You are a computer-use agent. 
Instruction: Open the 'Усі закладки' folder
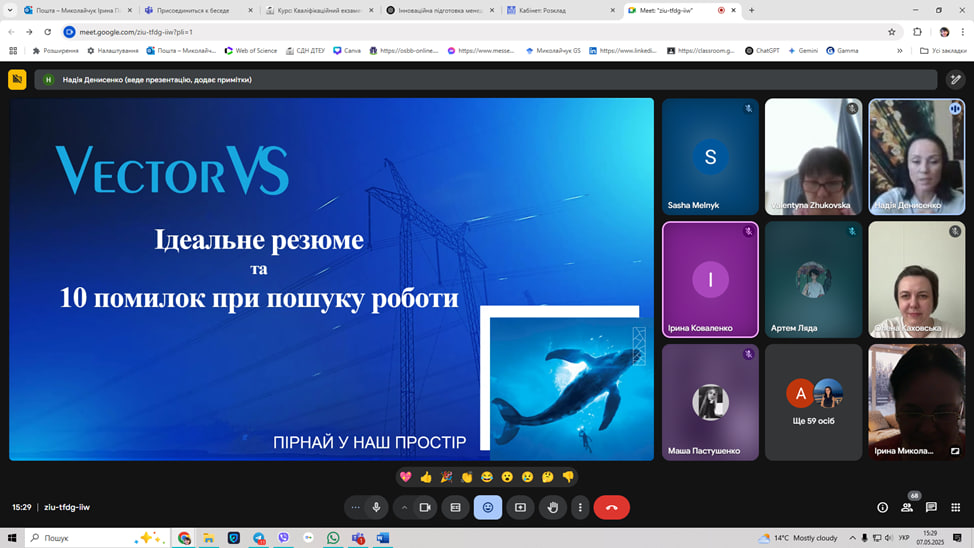[943, 51]
